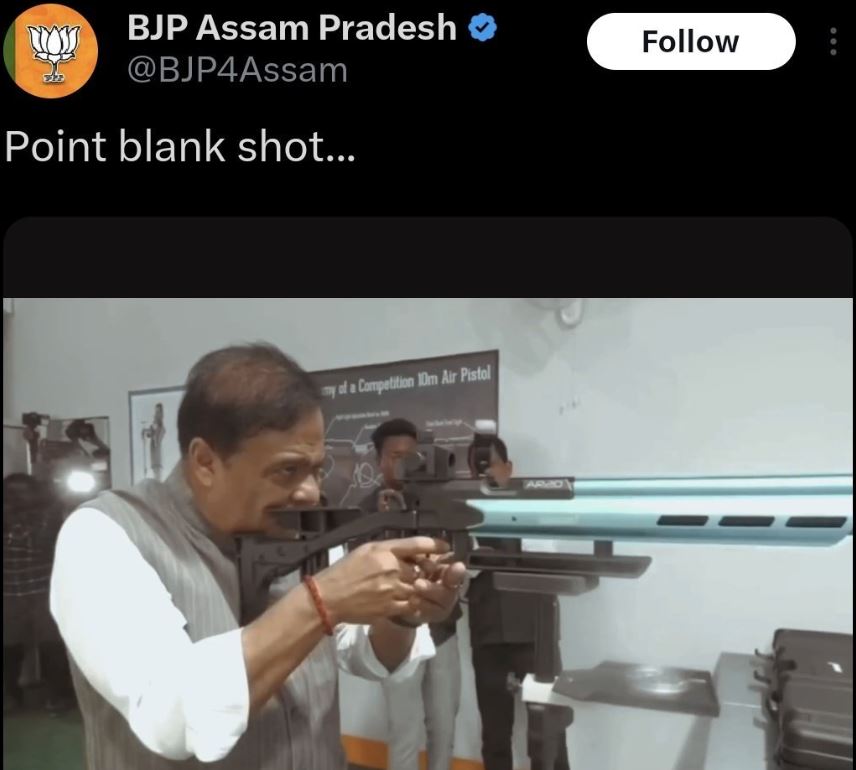Click the red thread on the man's wrist

click(x=319, y=605)
